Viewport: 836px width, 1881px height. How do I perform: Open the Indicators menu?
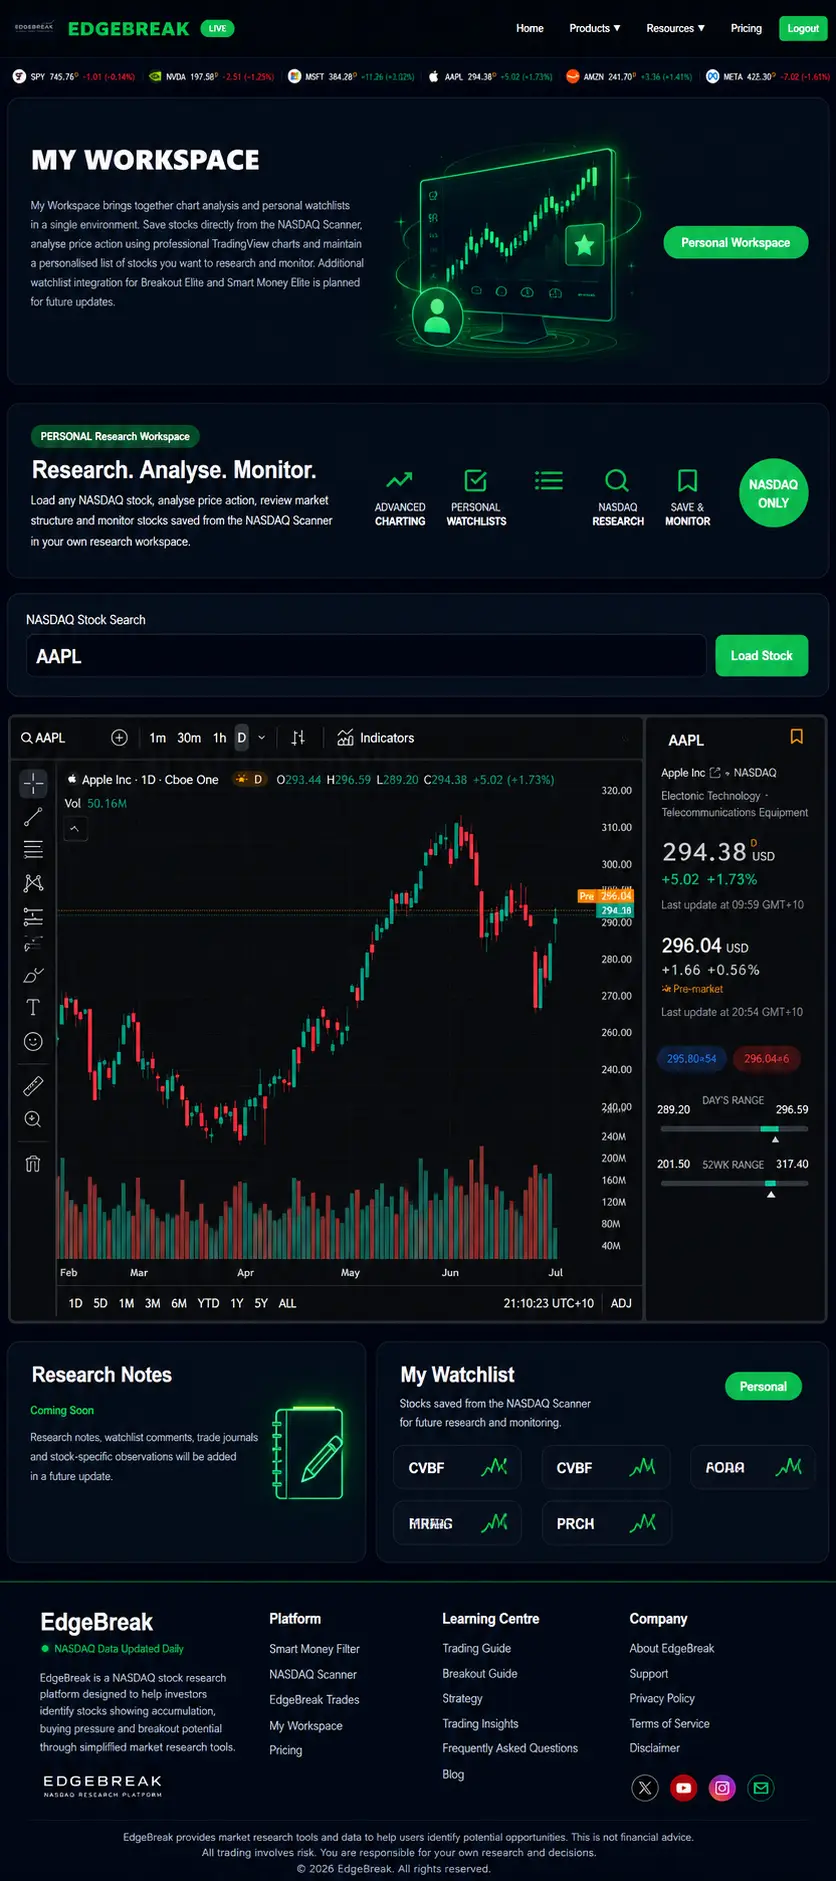[x=376, y=738]
